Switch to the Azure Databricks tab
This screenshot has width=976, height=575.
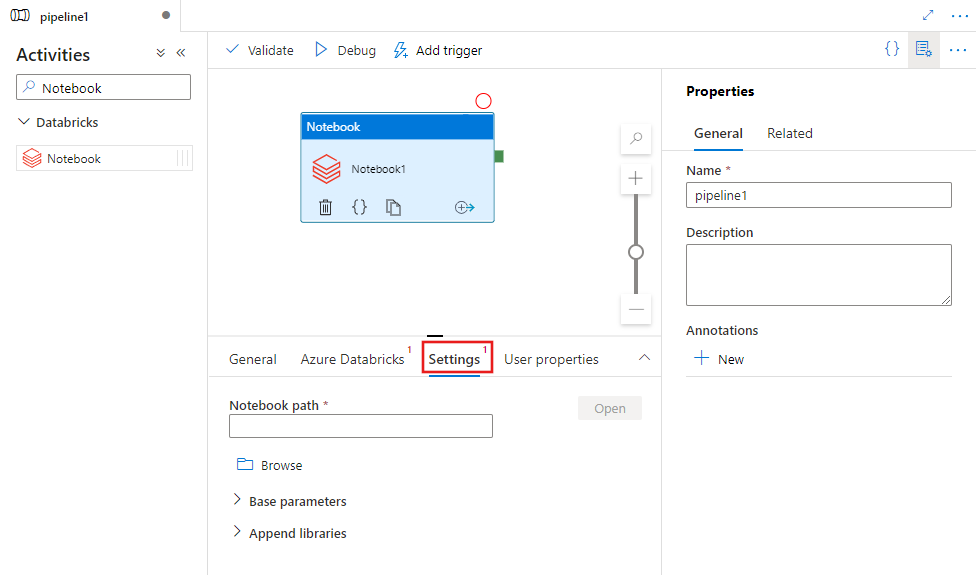pyautogui.click(x=352, y=359)
